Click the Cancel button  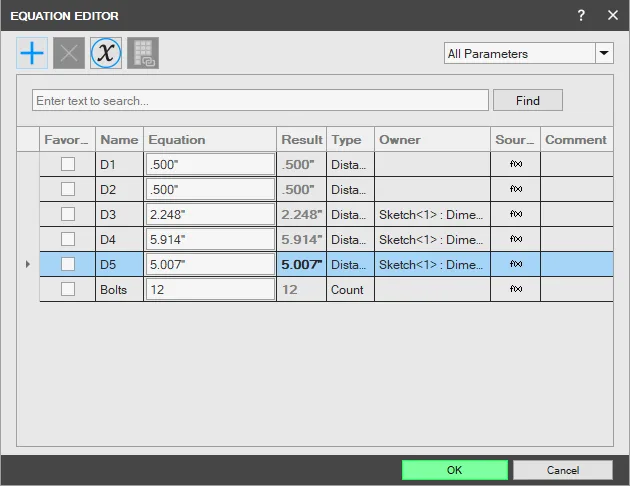coord(563,470)
